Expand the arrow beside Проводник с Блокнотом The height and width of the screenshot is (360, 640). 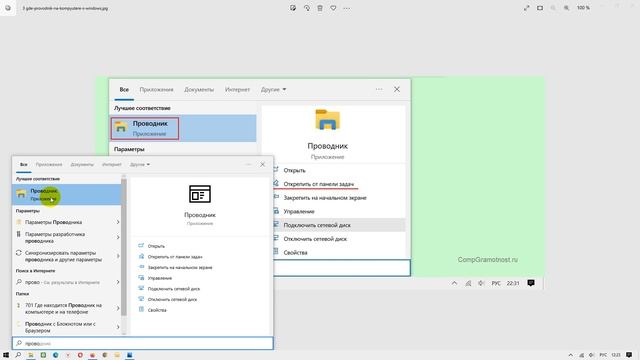[118, 327]
